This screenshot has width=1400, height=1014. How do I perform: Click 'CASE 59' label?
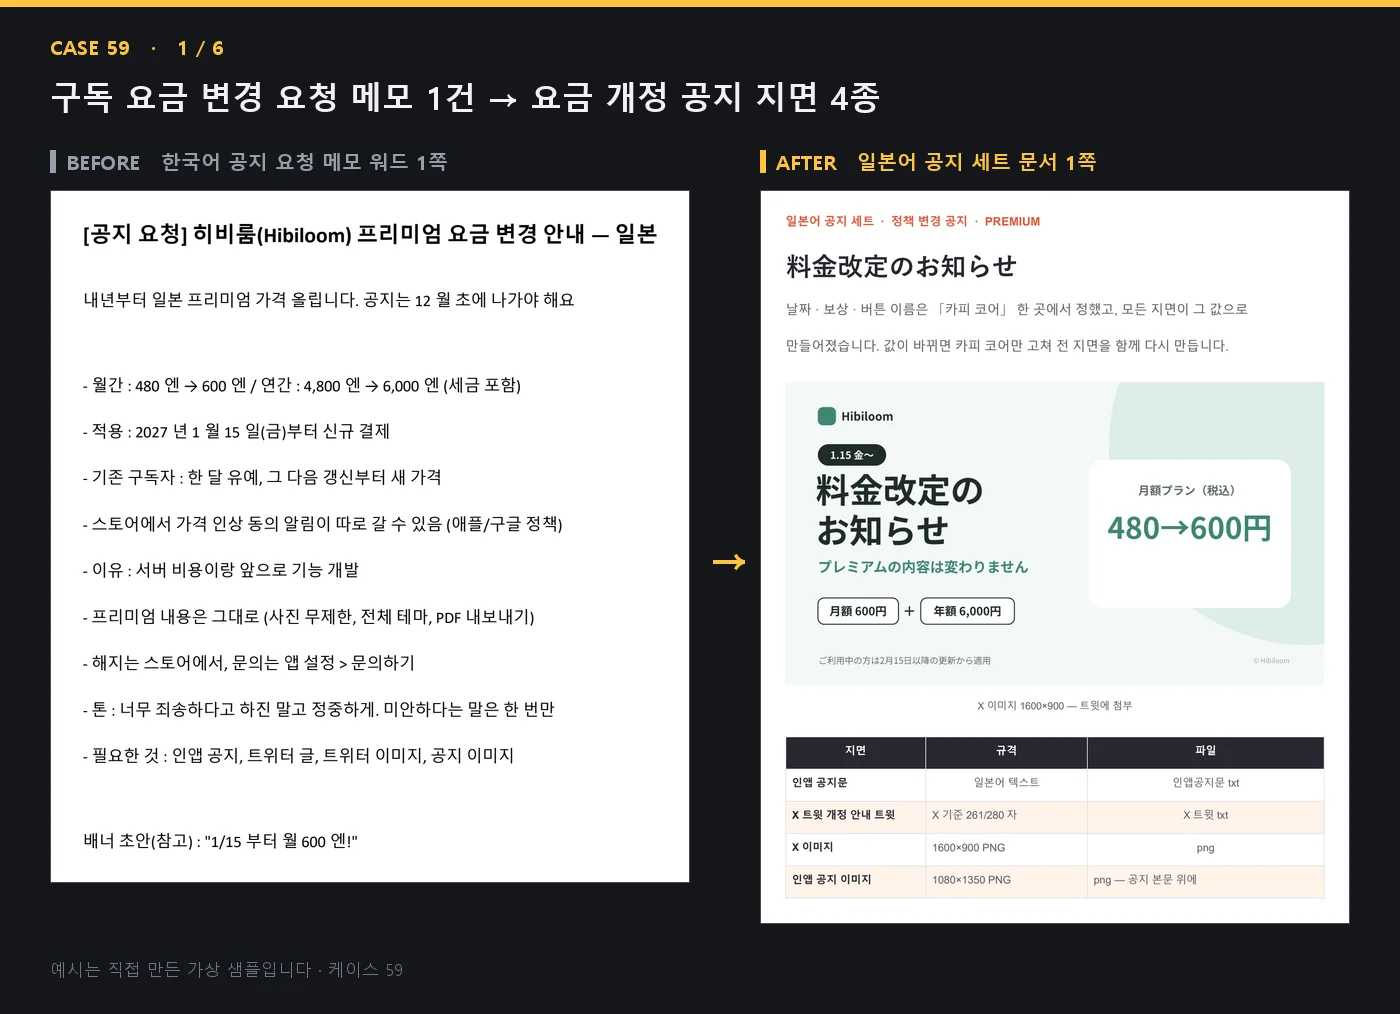(90, 48)
